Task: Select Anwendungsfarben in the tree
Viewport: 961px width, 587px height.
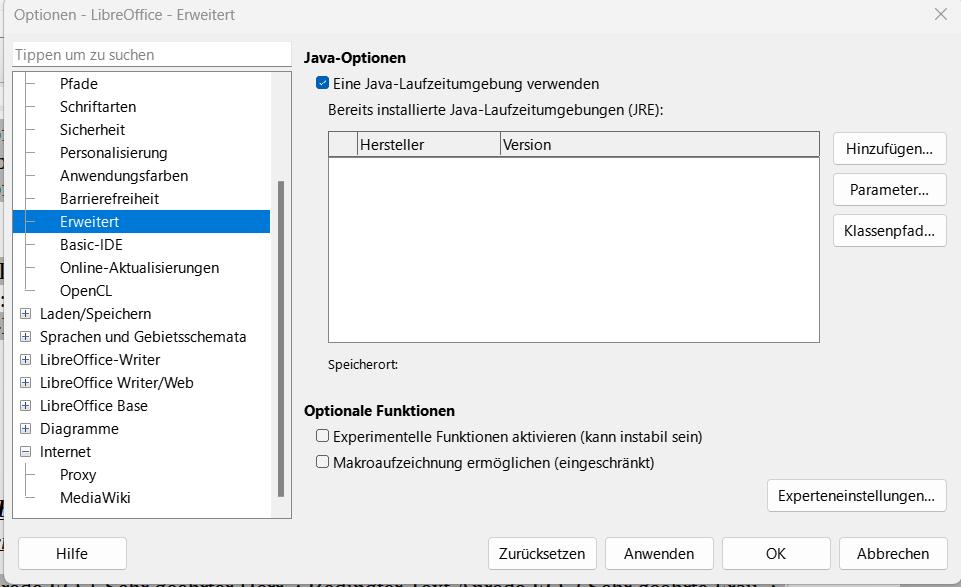Action: tap(124, 176)
